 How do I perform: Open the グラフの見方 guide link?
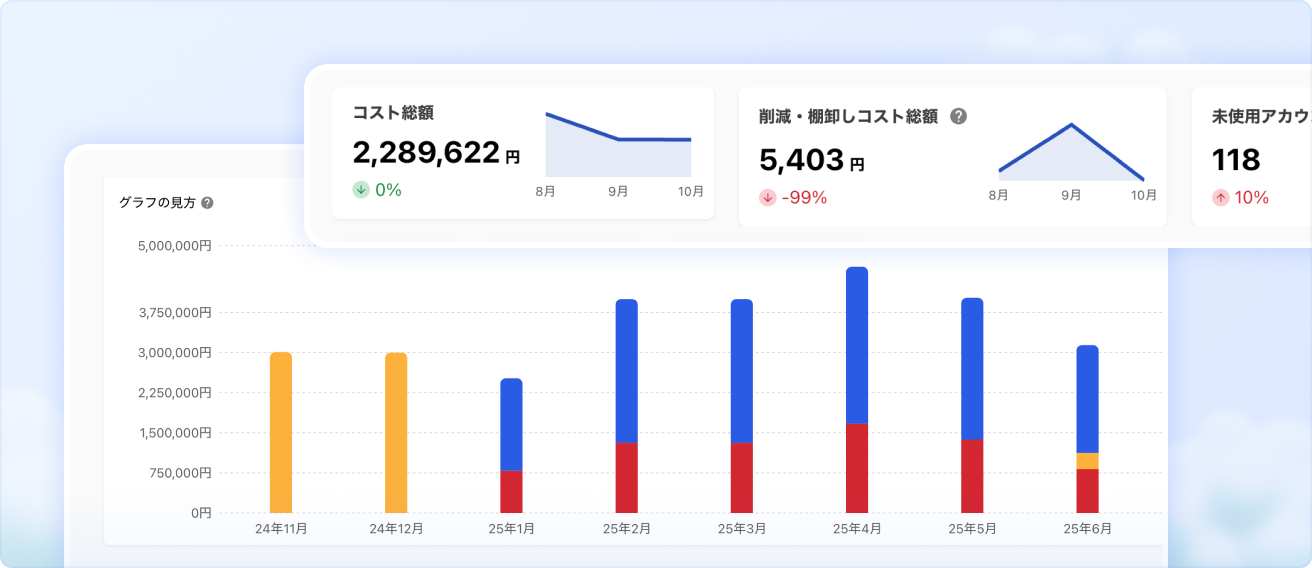coord(157,203)
